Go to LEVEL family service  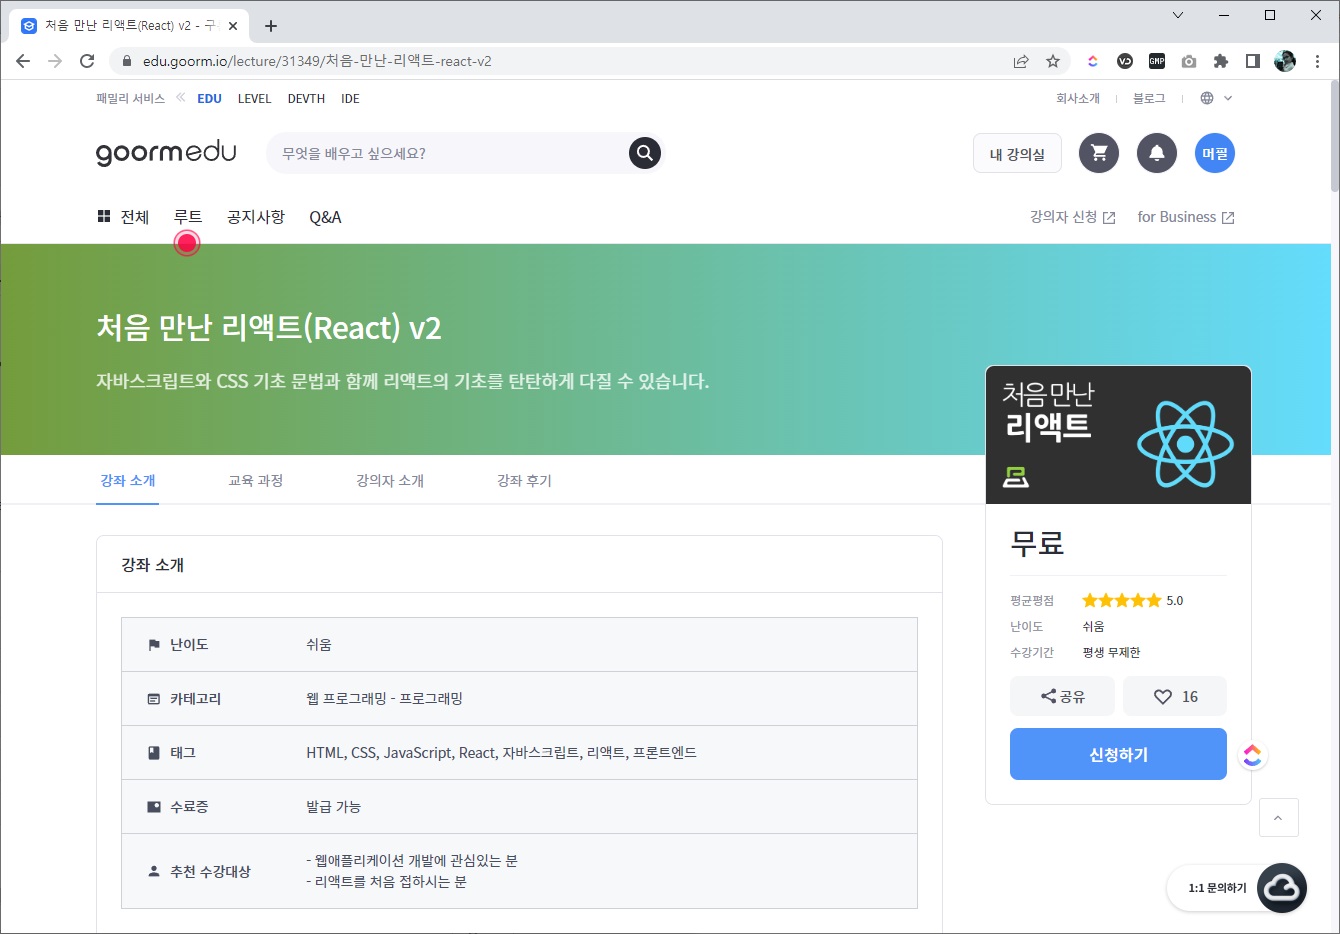pos(254,98)
